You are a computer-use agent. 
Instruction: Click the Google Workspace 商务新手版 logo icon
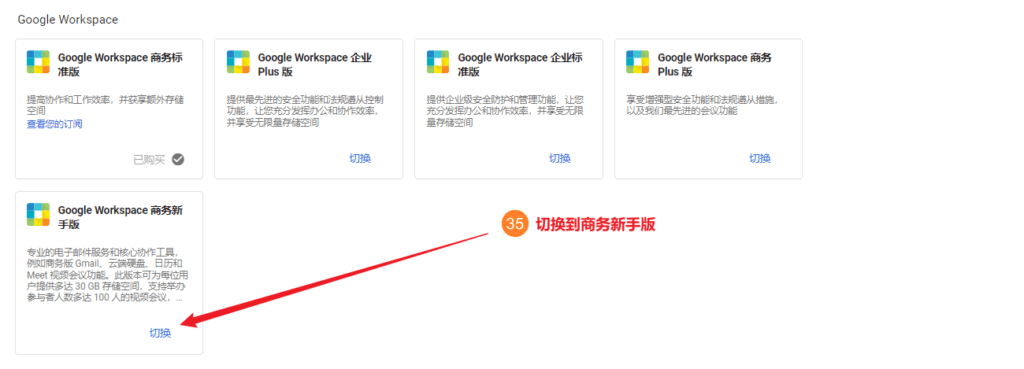click(39, 214)
